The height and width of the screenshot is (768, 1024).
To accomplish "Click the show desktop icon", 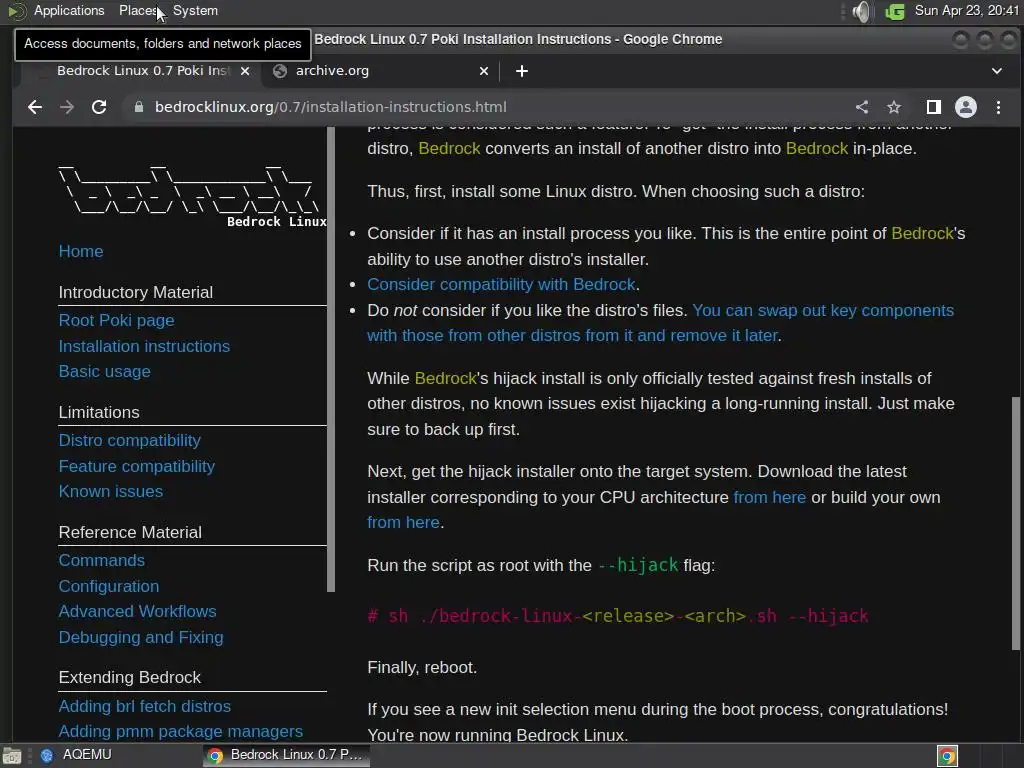I will (x=12, y=756).
